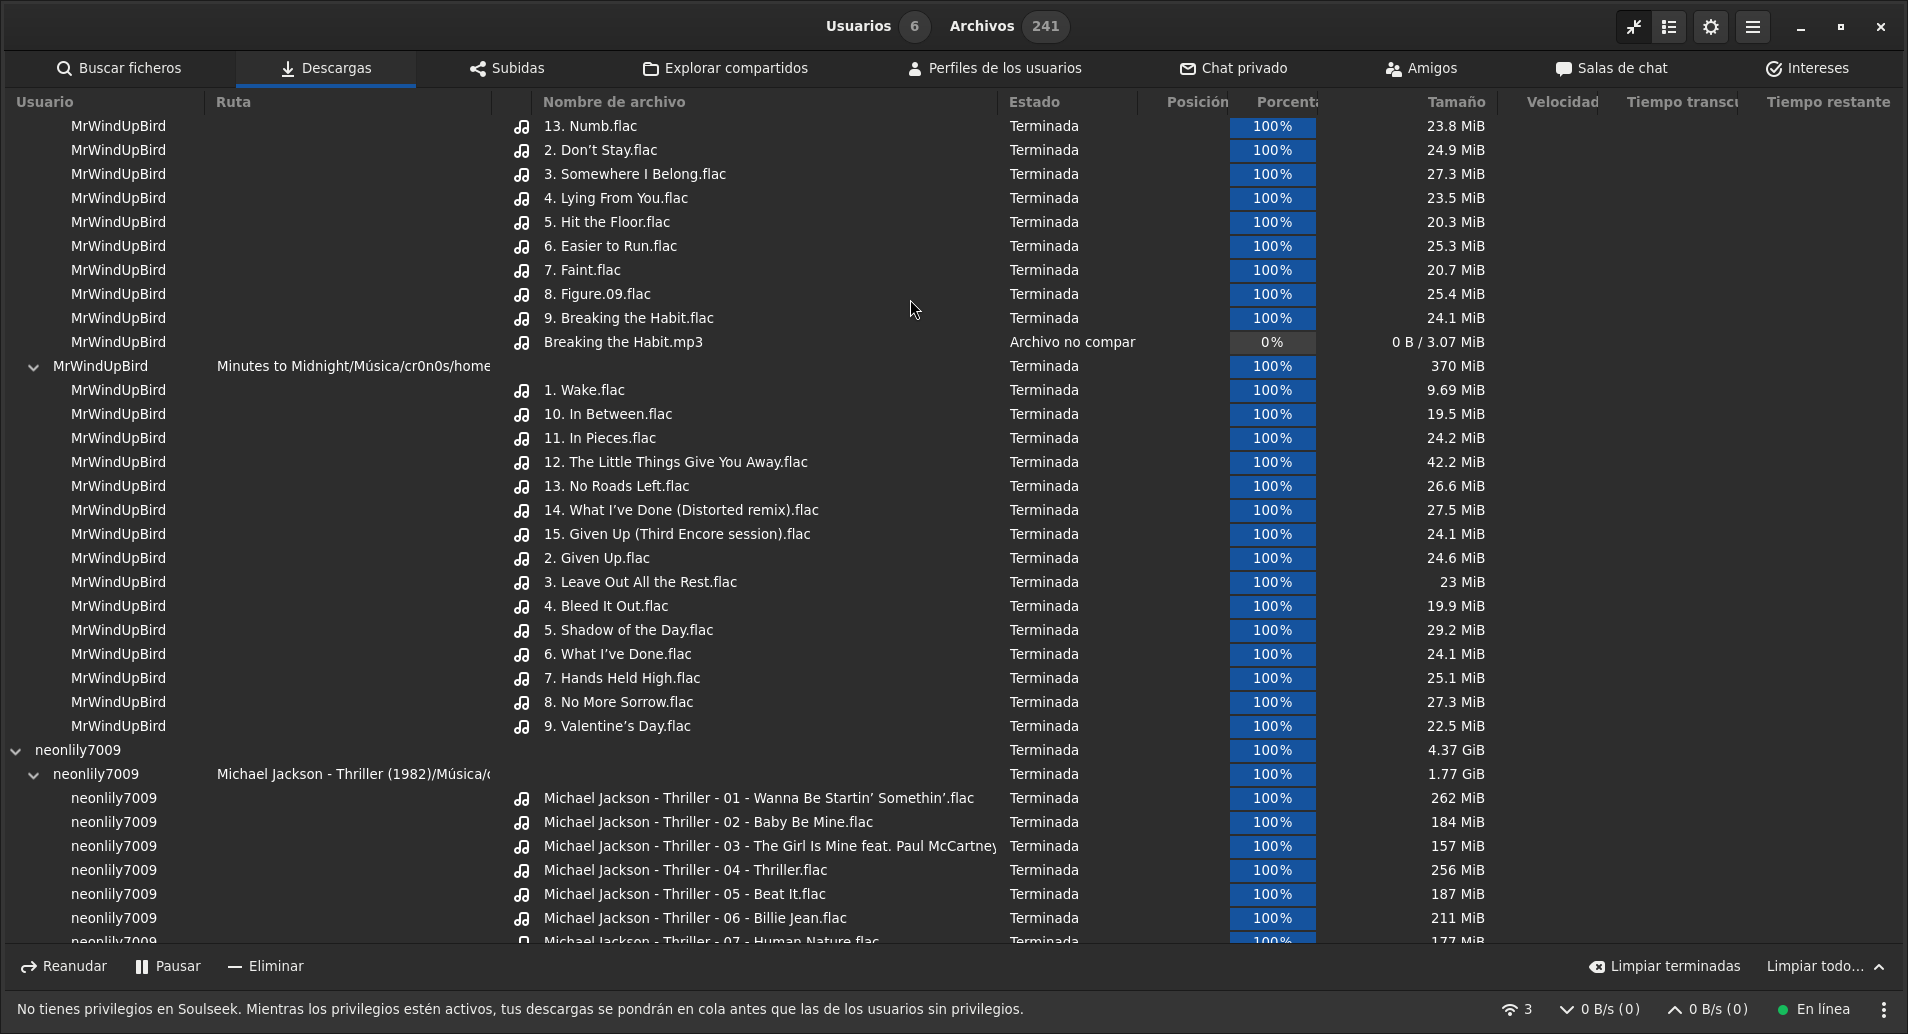Click the music icon for 4. Bleed It Out.flac
Image resolution: width=1908 pixels, height=1034 pixels.
point(522,607)
